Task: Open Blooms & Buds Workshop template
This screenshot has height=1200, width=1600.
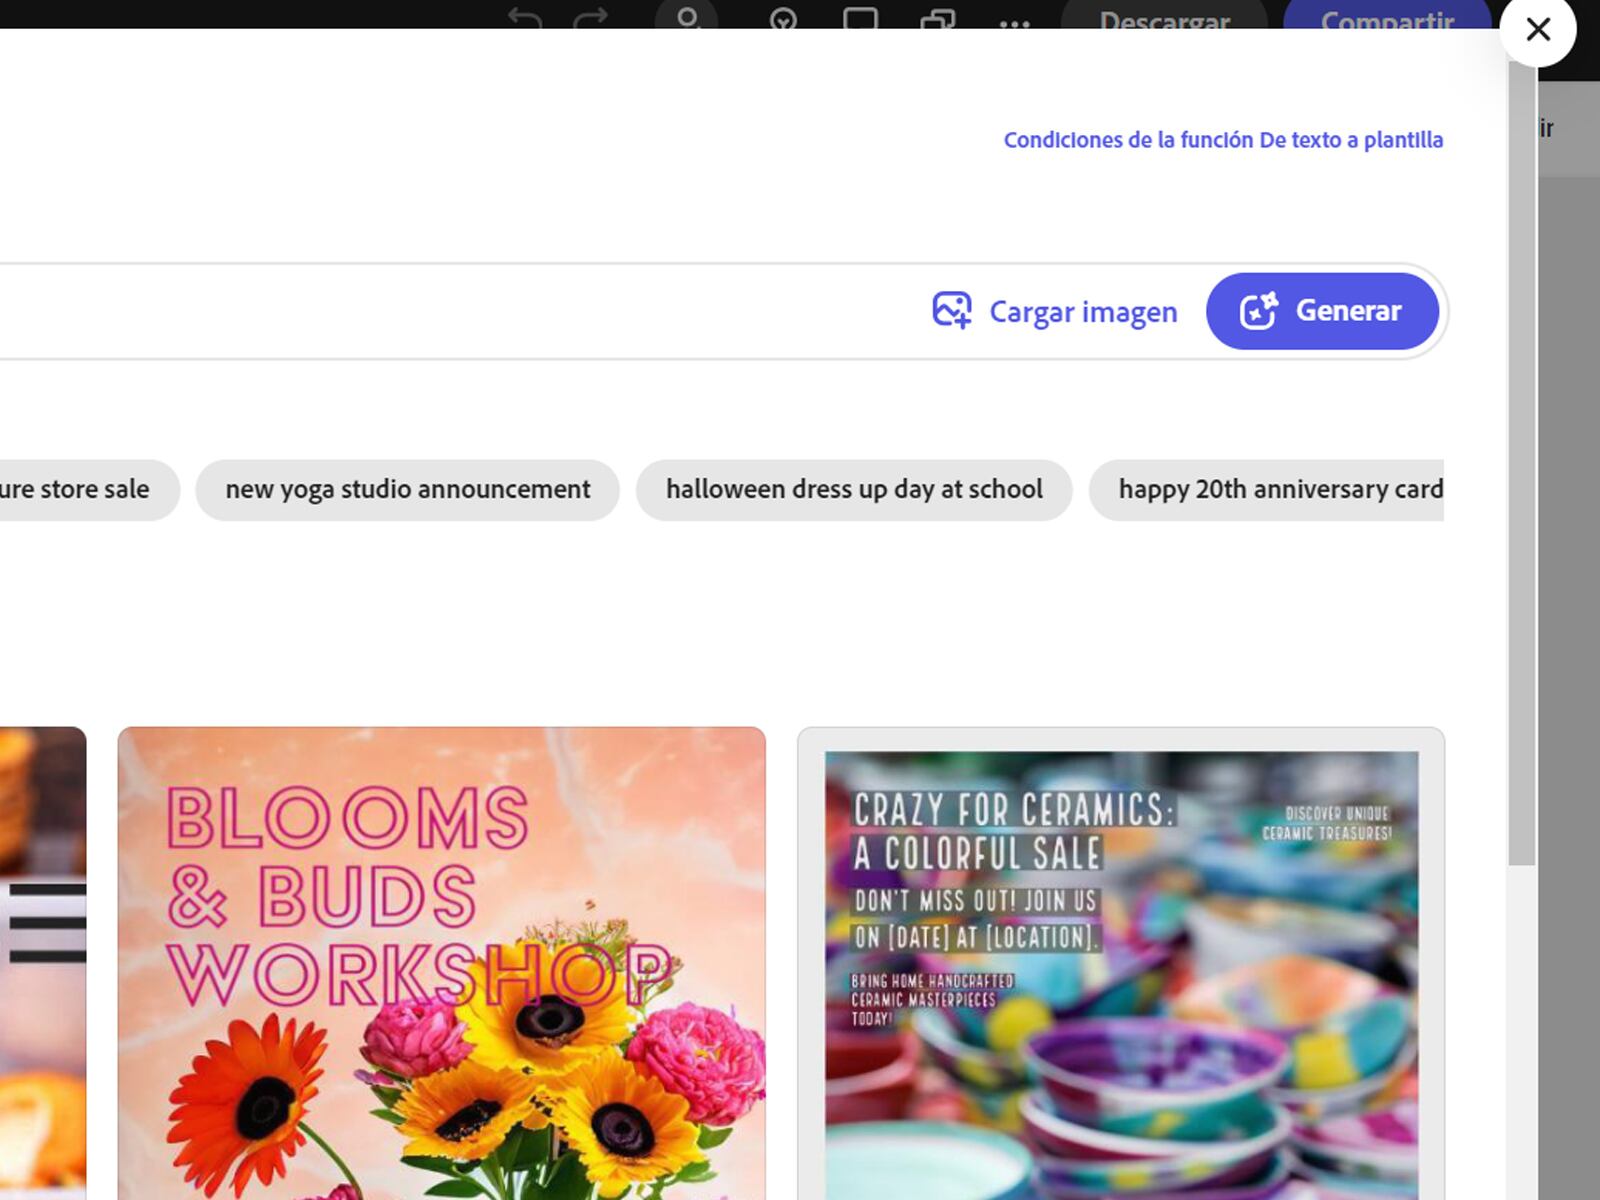Action: coord(441,960)
